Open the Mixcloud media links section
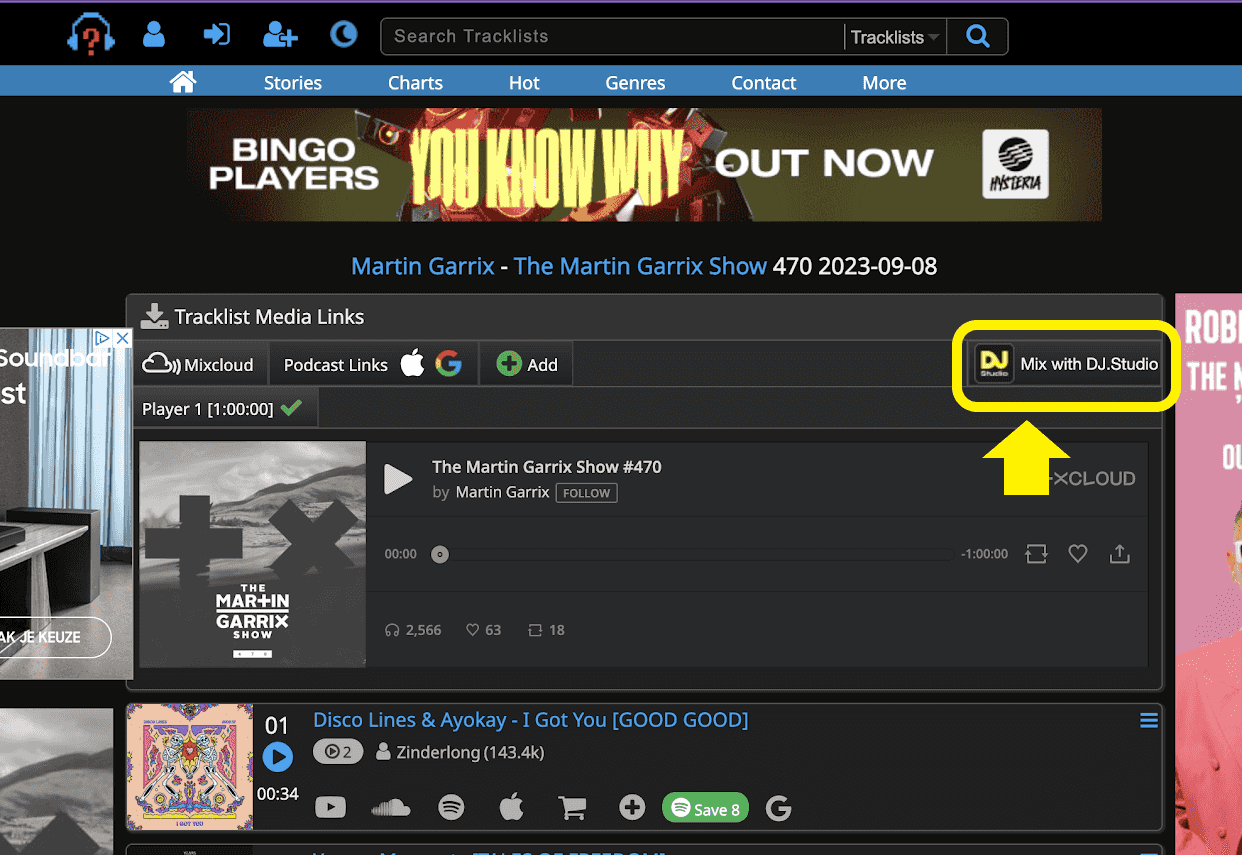This screenshot has height=855, width=1242. (x=199, y=363)
